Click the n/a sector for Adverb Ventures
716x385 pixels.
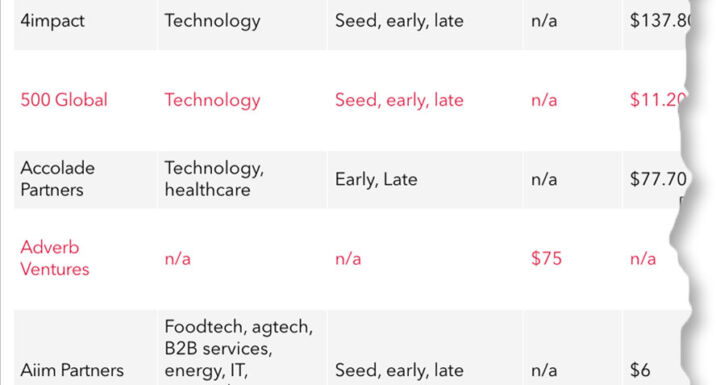(178, 259)
